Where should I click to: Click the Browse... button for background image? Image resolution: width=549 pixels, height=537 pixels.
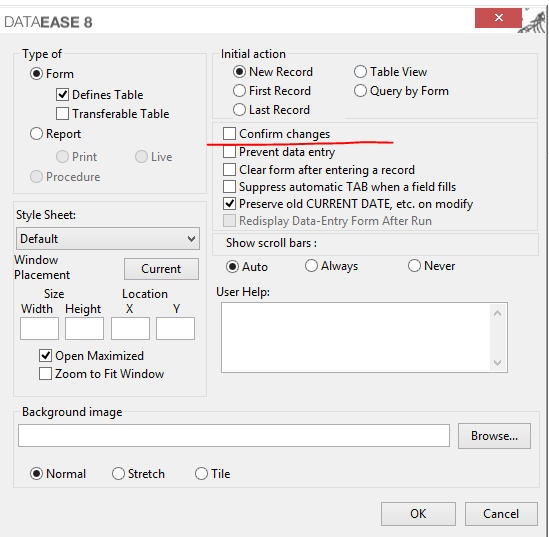[494, 436]
